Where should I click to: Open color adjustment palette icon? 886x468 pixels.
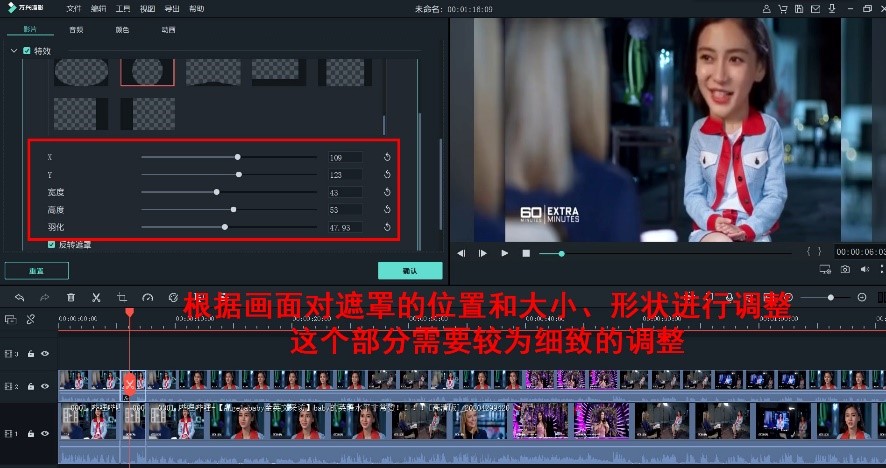(x=173, y=297)
